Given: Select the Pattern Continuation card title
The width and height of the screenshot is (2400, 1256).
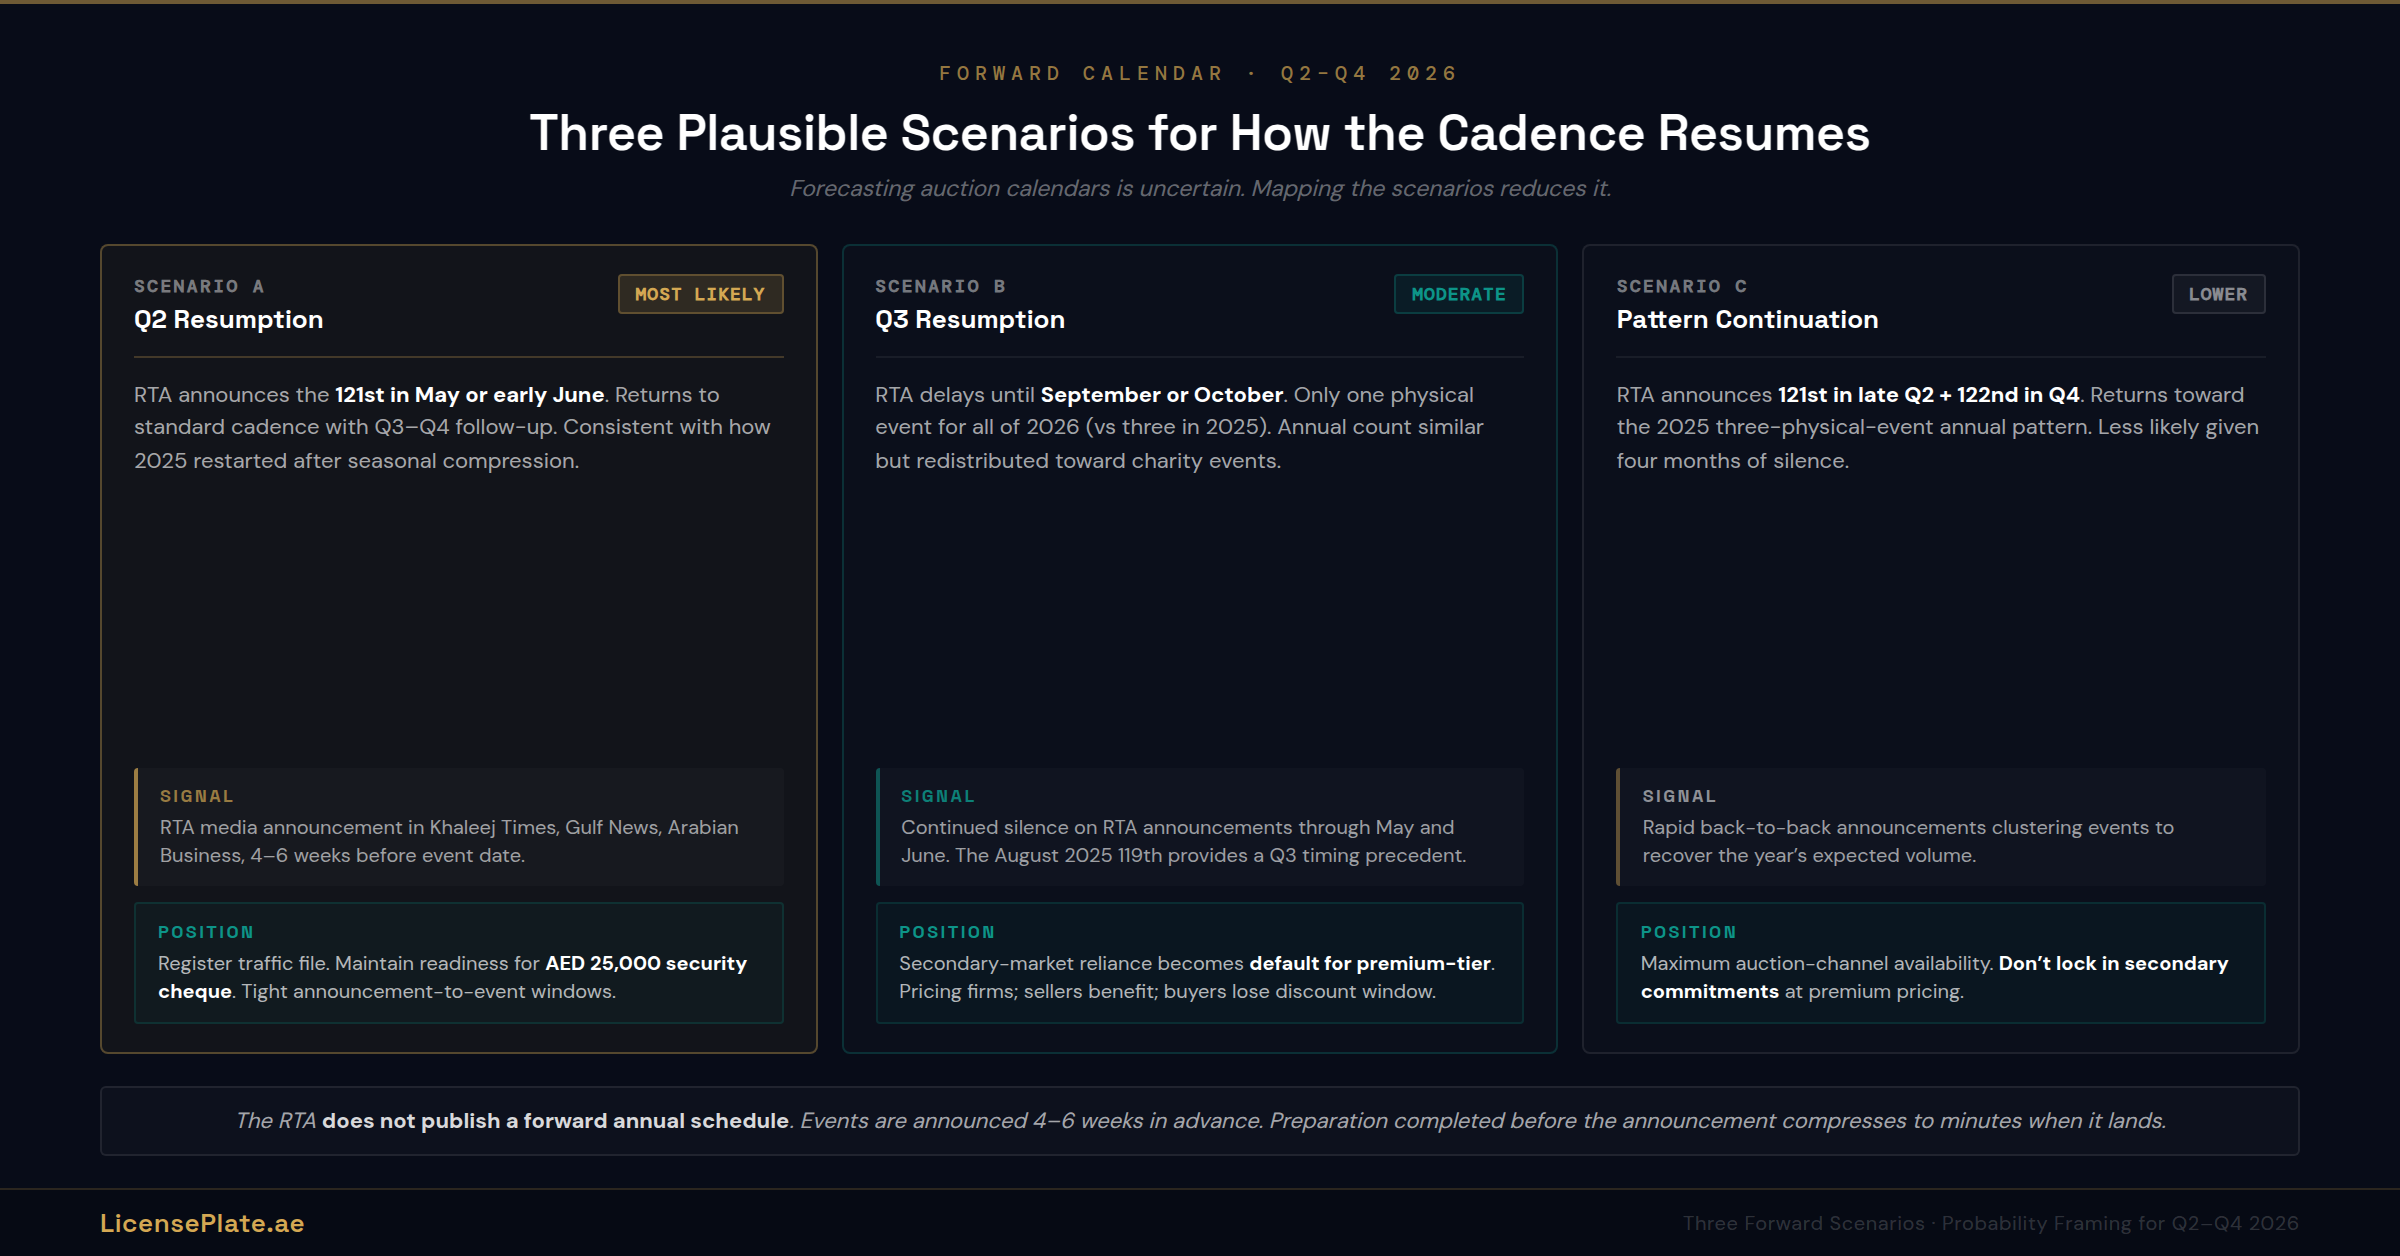Looking at the screenshot, I should coord(1747,319).
